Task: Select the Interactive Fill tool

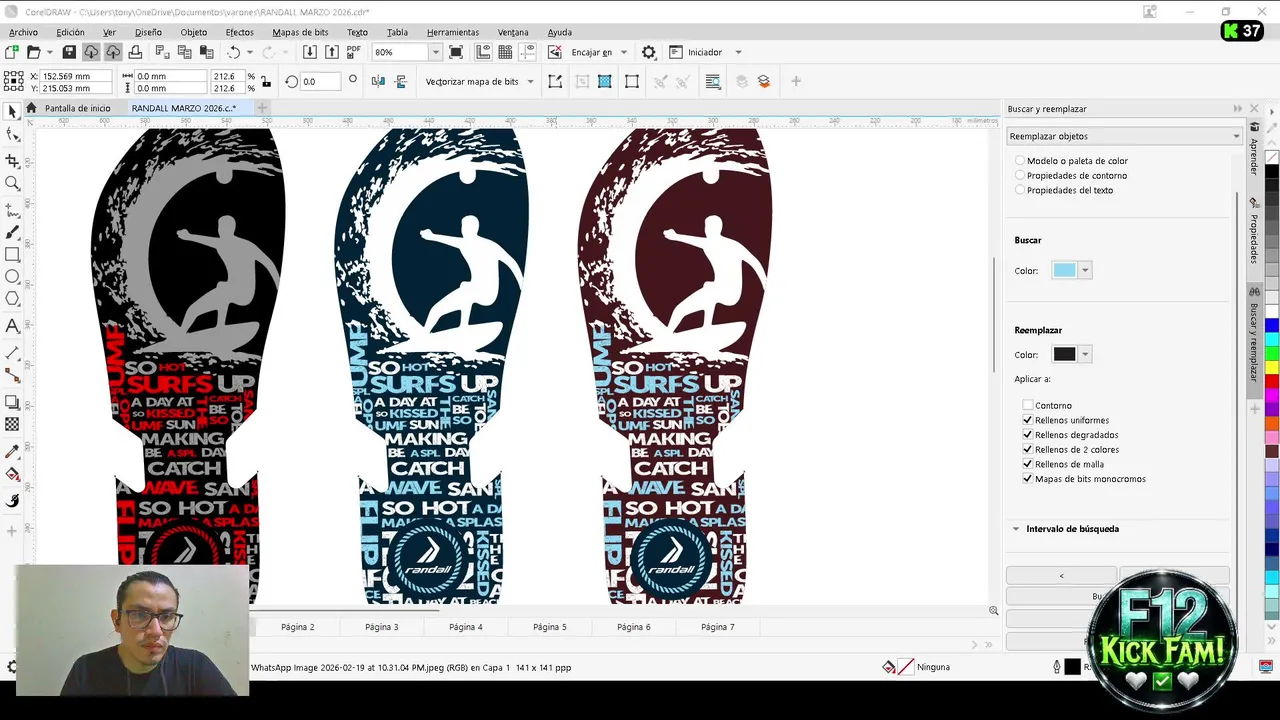Action: [x=12, y=474]
